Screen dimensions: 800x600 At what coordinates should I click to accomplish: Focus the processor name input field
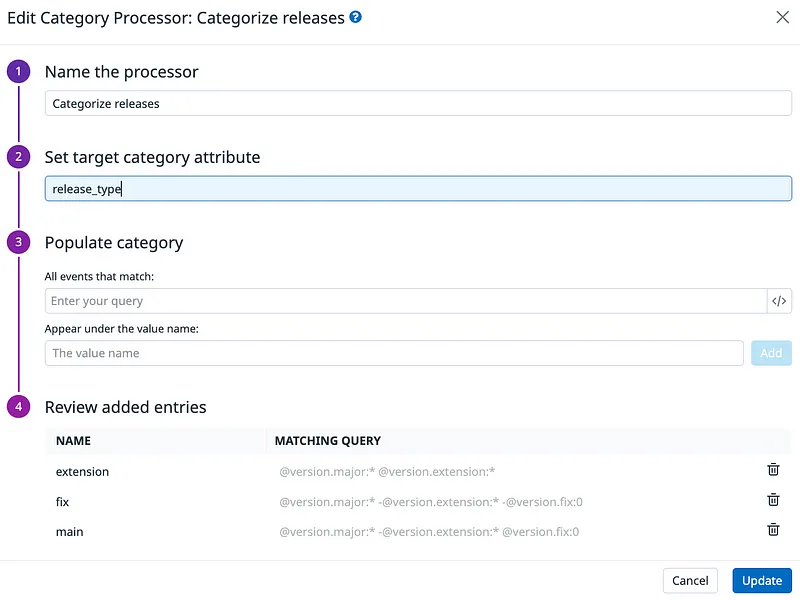pyautogui.click(x=418, y=103)
